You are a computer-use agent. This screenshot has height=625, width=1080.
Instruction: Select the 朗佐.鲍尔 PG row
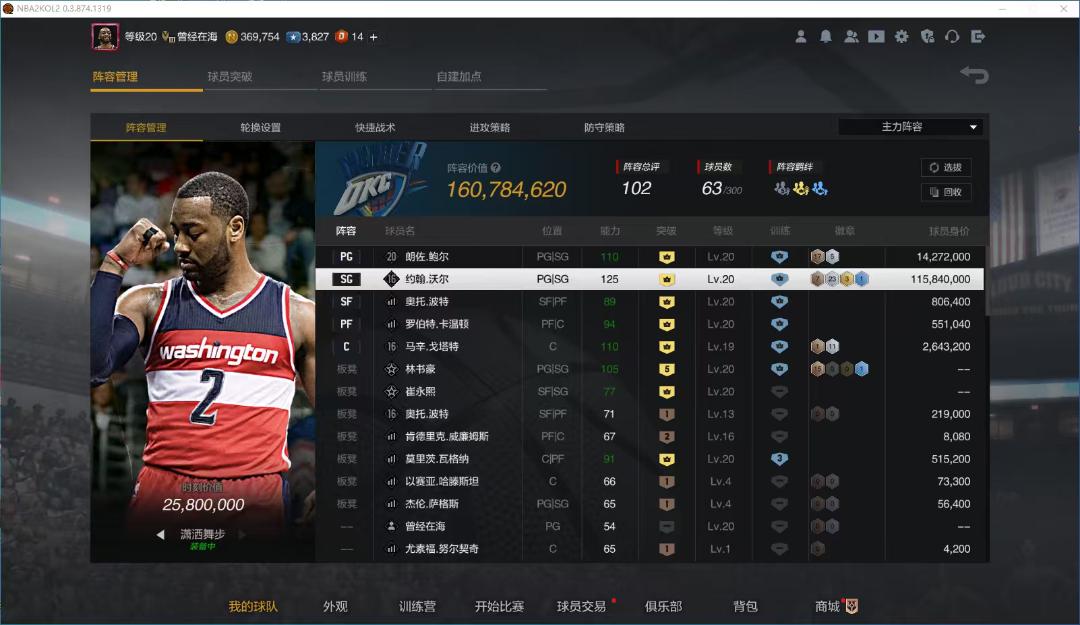click(x=650, y=256)
